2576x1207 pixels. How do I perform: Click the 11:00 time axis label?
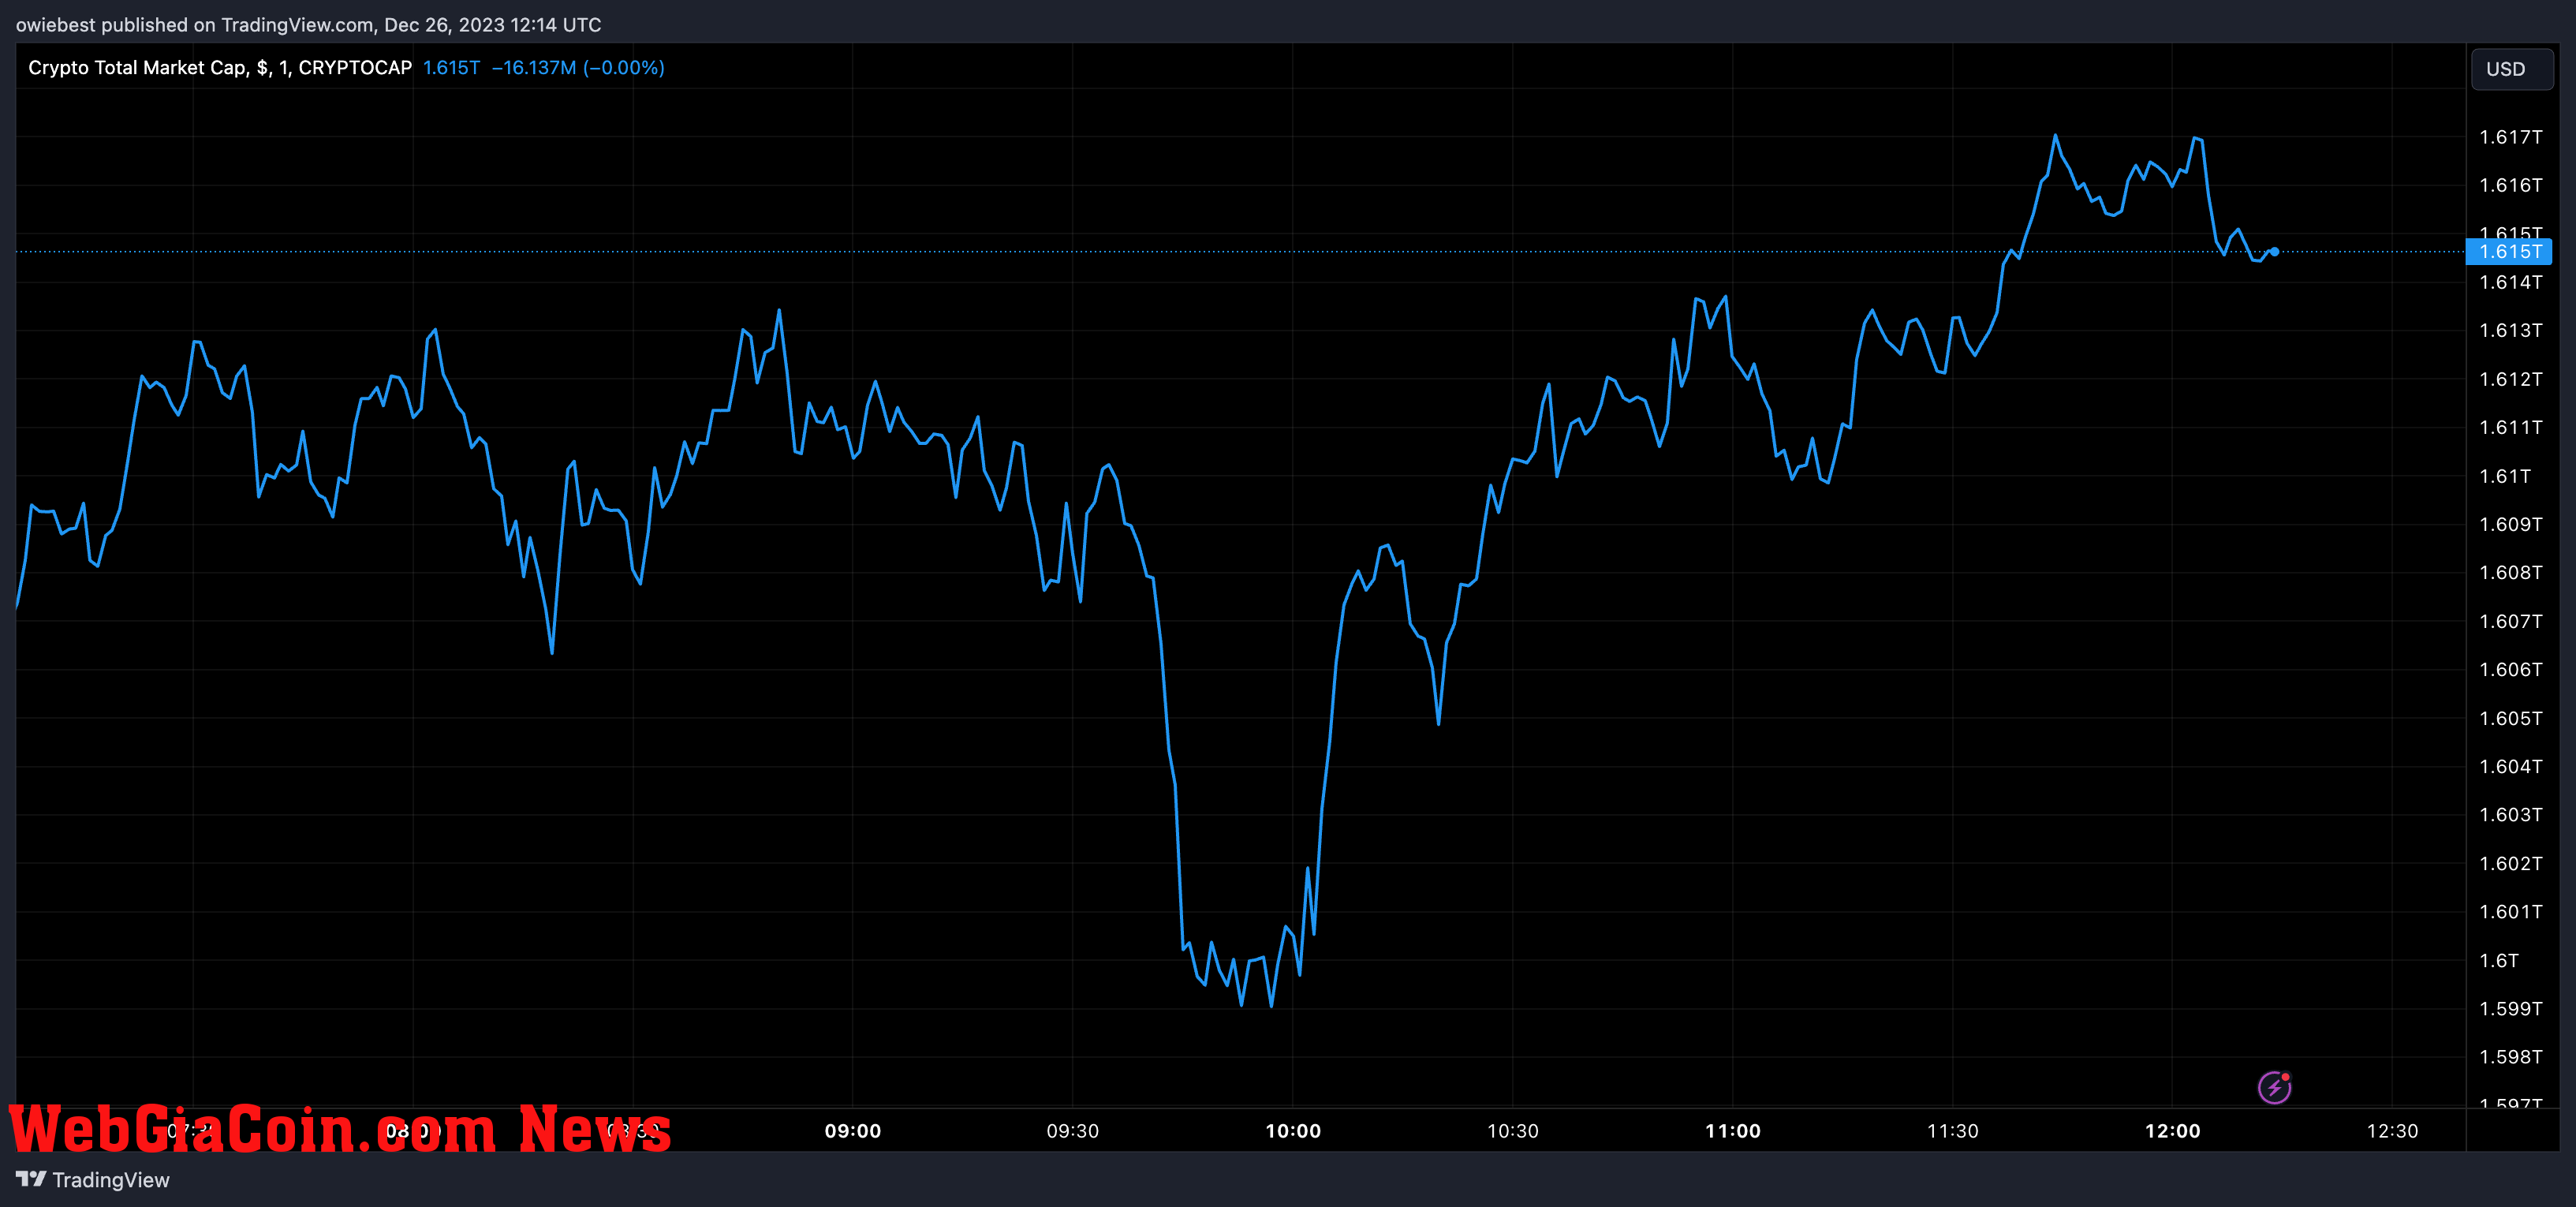[1733, 1131]
